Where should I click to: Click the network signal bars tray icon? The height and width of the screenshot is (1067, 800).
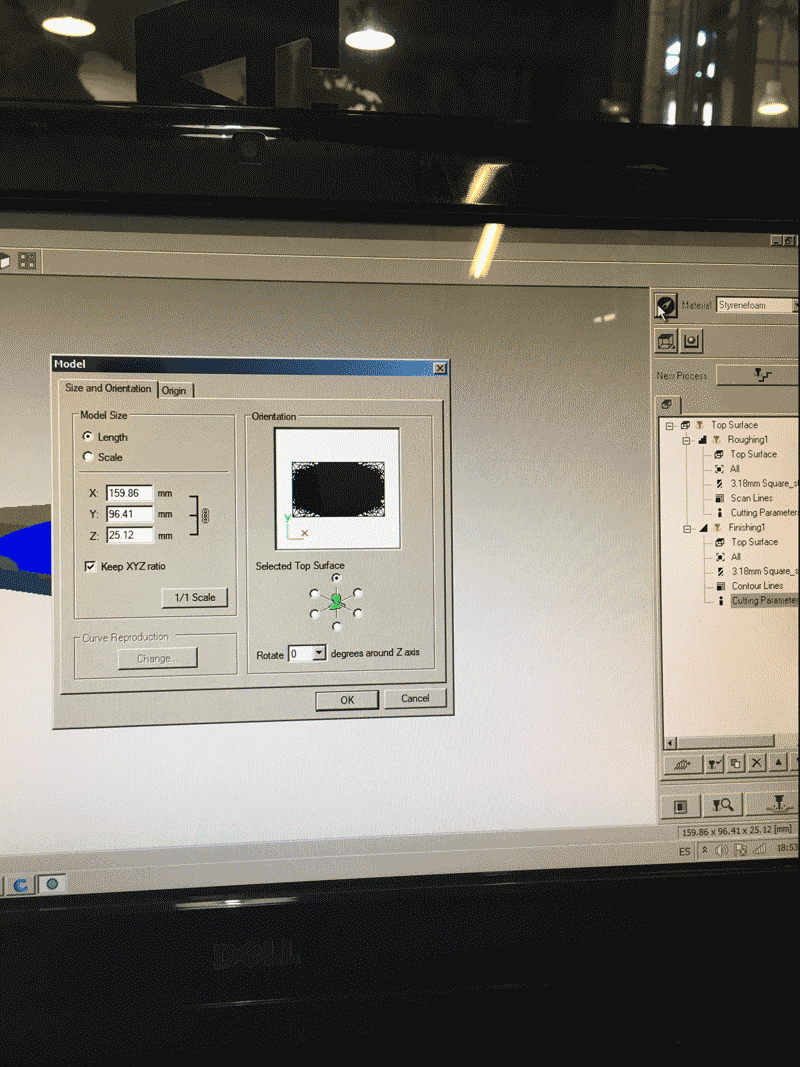(759, 849)
